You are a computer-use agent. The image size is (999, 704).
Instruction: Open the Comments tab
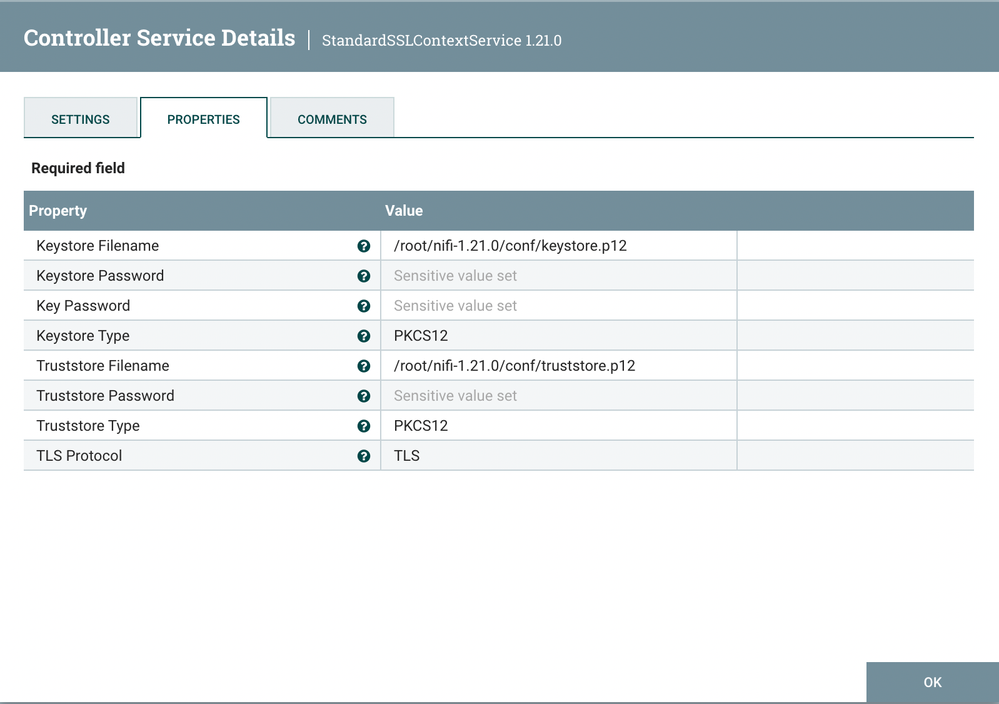coord(332,119)
